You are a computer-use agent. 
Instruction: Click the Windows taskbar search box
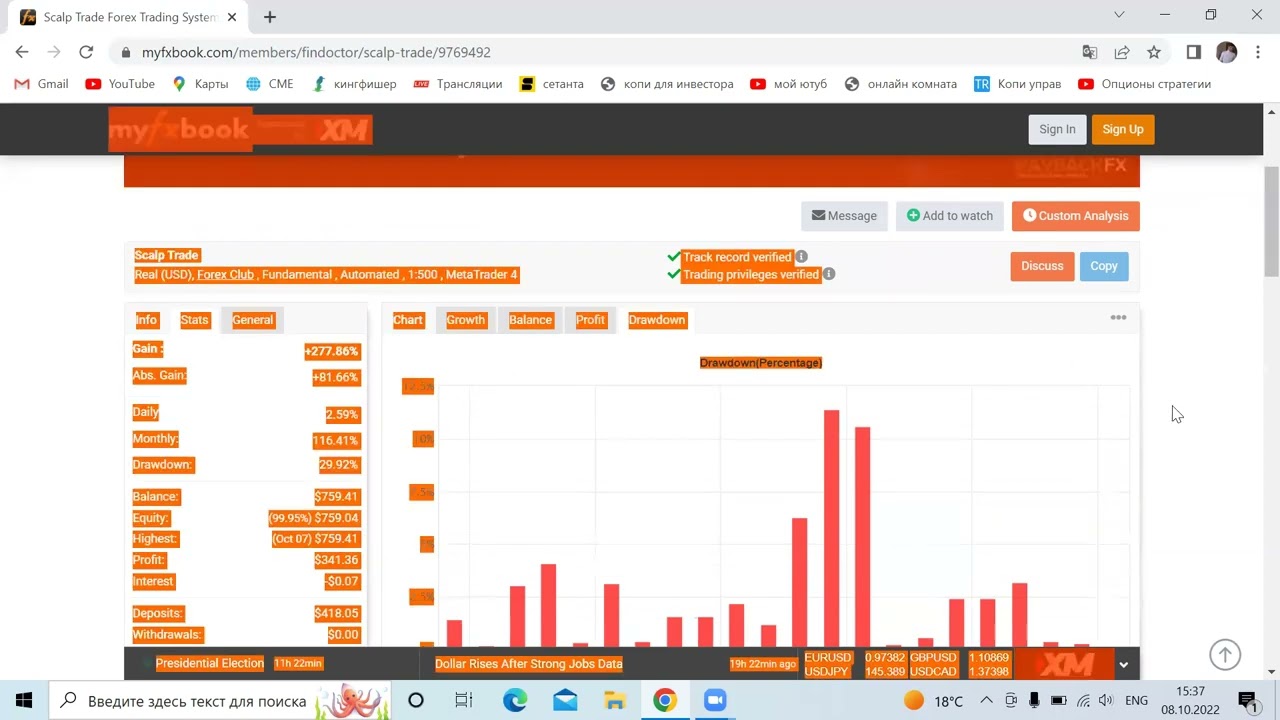pyautogui.click(x=220, y=700)
